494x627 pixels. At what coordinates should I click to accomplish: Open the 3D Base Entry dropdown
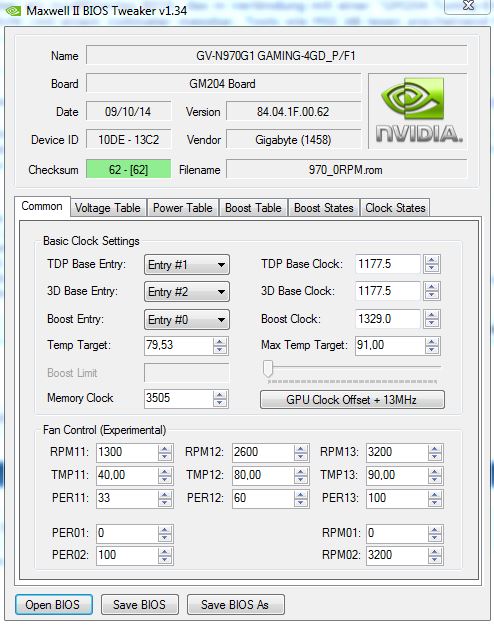point(187,292)
